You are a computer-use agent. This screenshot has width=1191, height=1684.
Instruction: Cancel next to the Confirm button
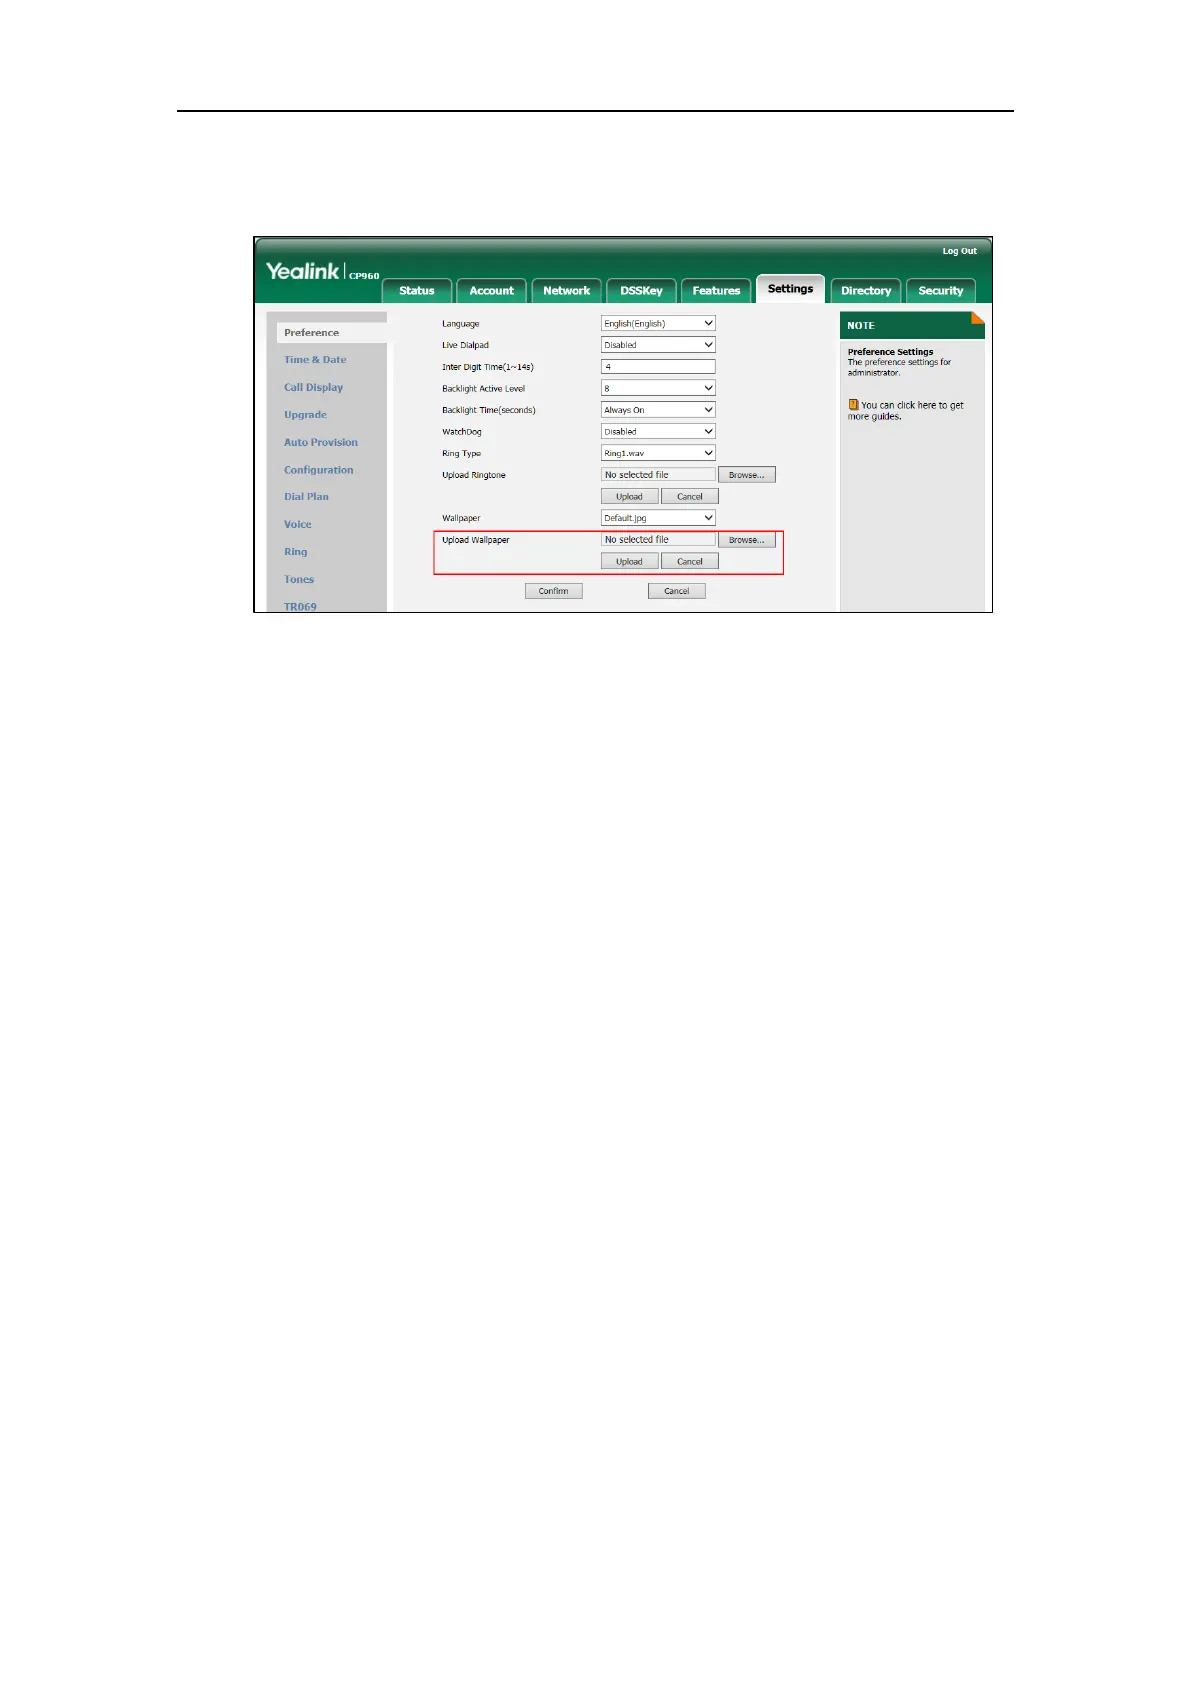[x=677, y=591]
